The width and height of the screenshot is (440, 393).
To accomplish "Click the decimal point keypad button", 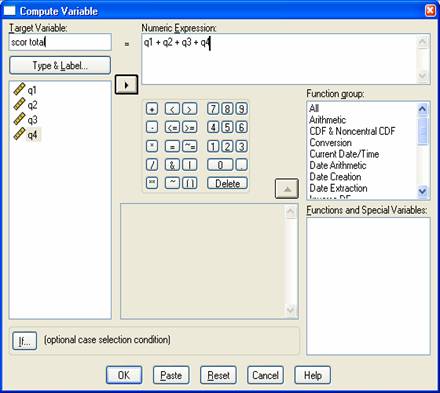I will click(242, 165).
